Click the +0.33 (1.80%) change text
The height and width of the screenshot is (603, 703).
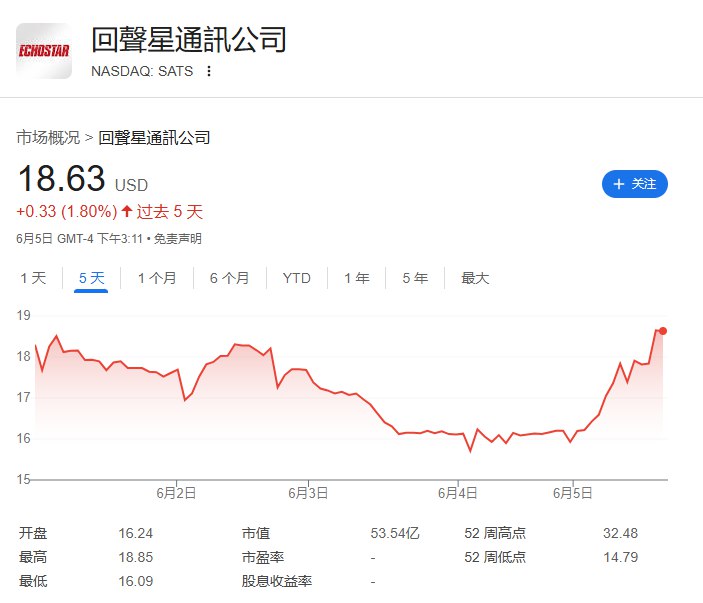(67, 211)
